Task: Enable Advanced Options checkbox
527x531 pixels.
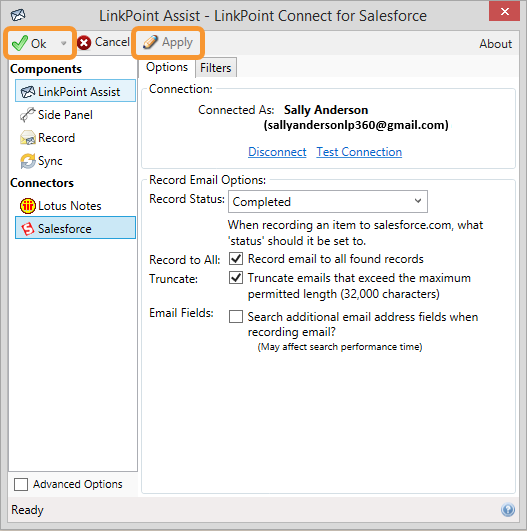Action: pyautogui.click(x=21, y=484)
